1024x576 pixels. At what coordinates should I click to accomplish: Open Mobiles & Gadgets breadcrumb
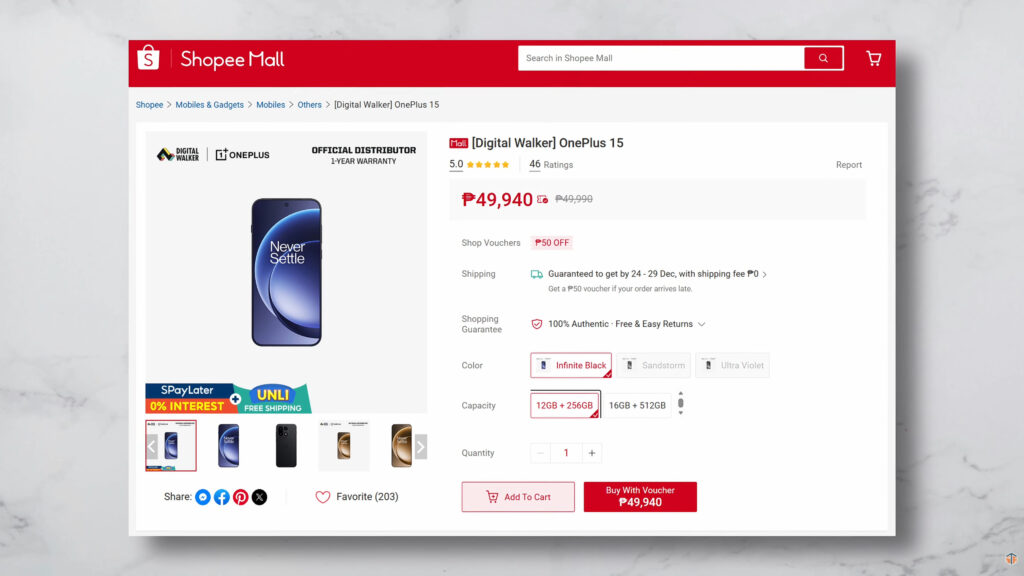click(x=209, y=105)
